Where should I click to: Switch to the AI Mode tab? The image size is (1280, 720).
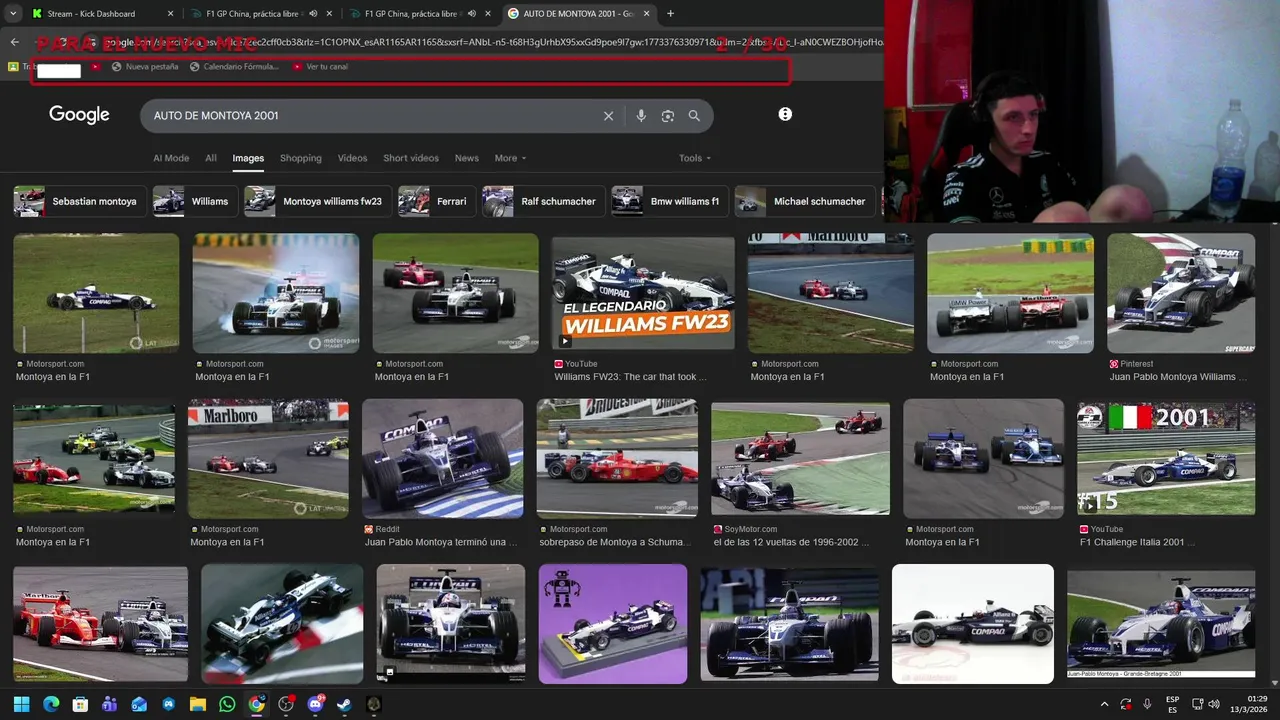[171, 158]
